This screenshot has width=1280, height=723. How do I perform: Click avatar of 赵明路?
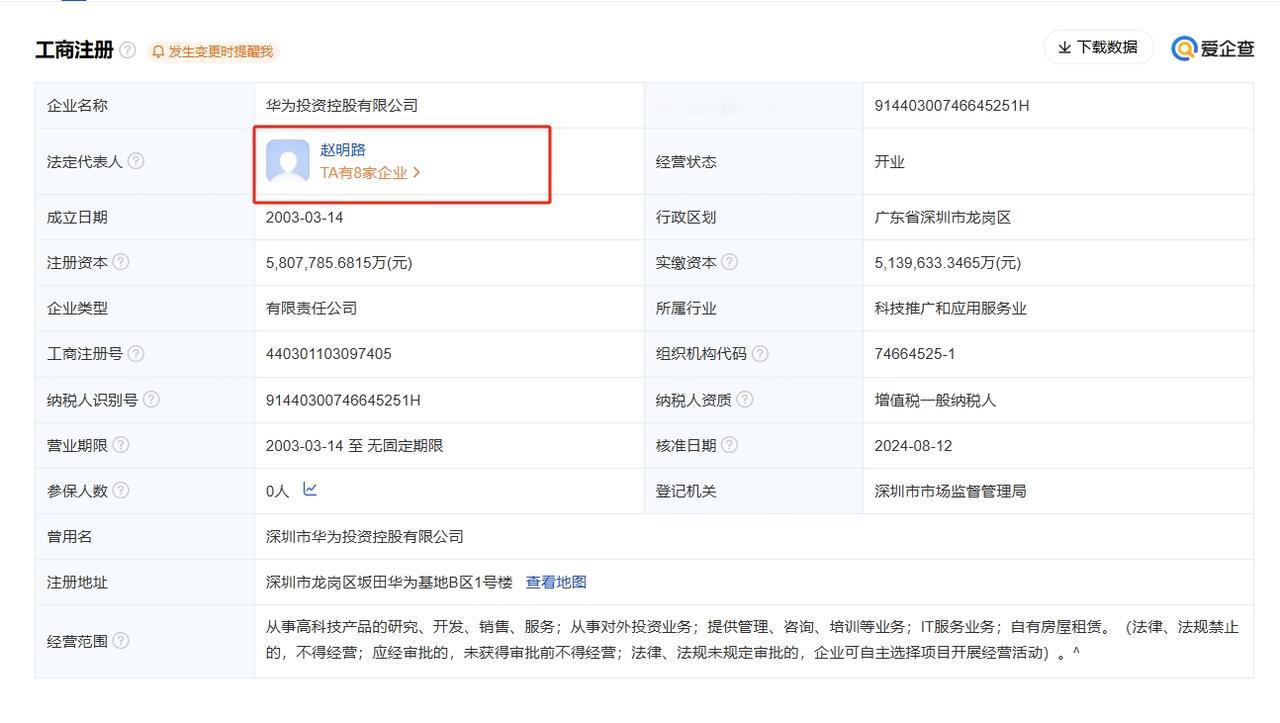[288, 161]
